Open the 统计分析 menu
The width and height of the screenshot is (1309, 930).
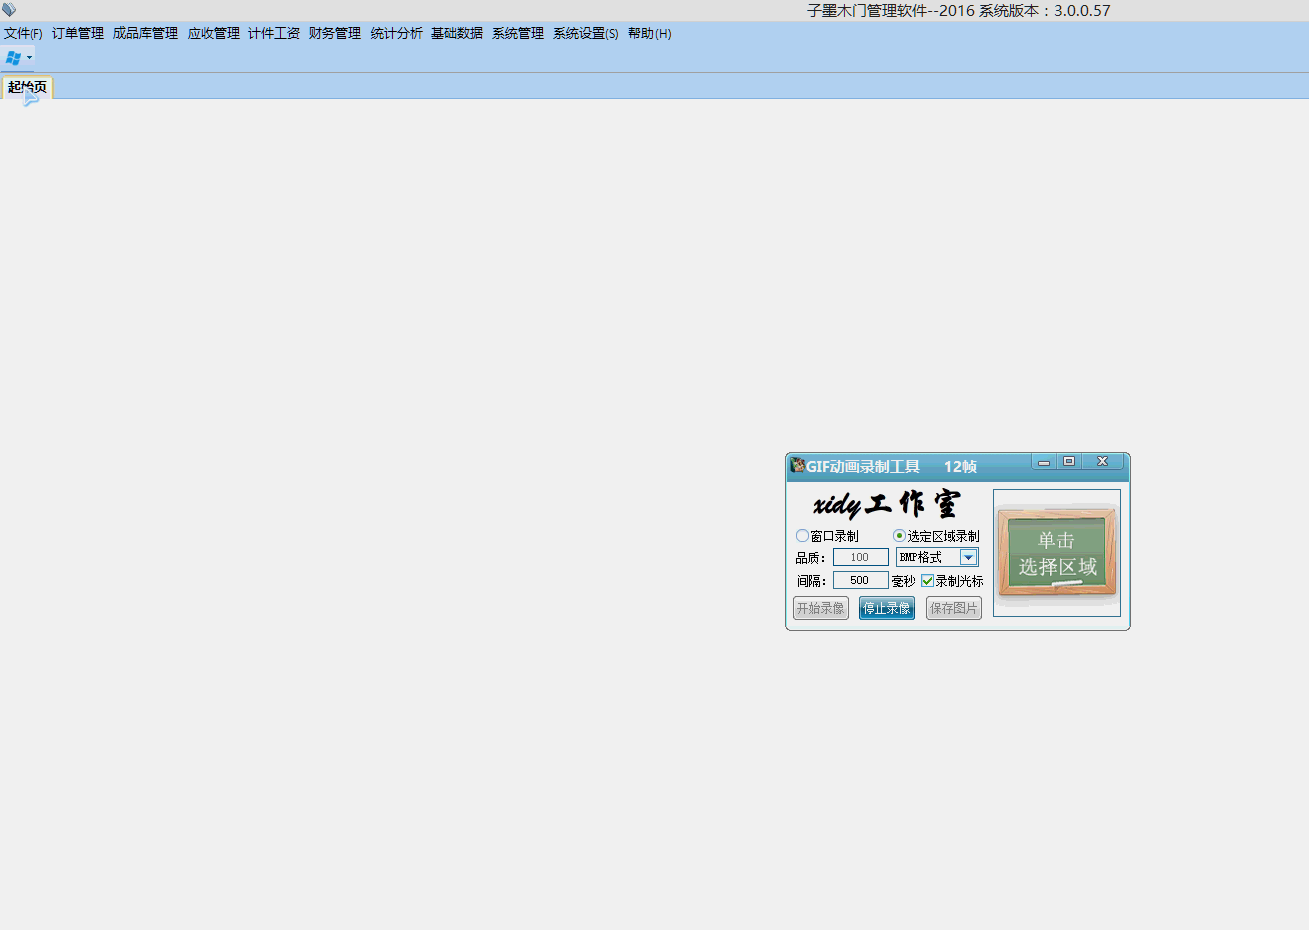click(396, 34)
